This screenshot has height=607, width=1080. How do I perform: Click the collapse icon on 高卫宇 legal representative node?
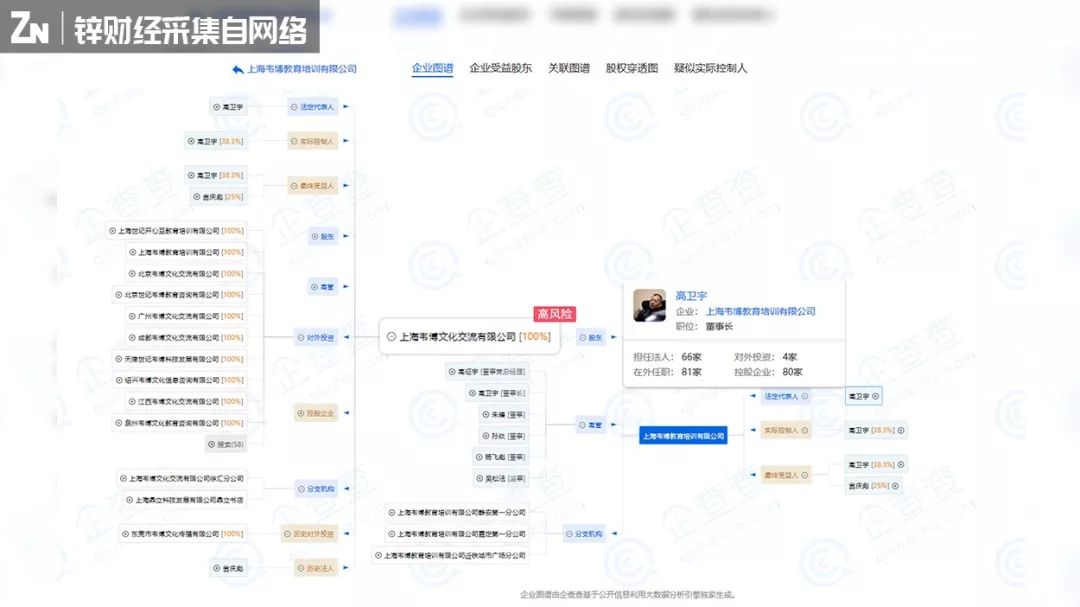click(x=875, y=396)
